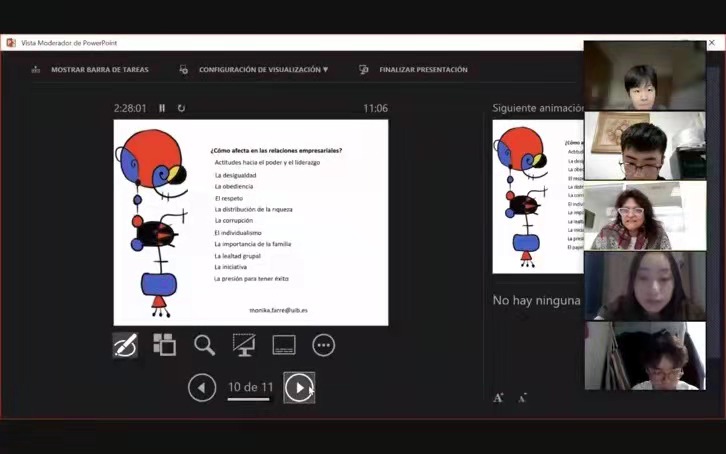Toggle subtitles display icon
The image size is (726, 454).
point(284,345)
